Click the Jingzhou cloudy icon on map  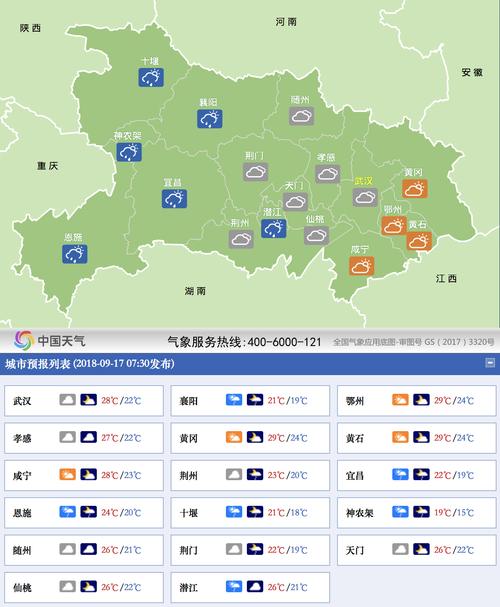point(241,239)
